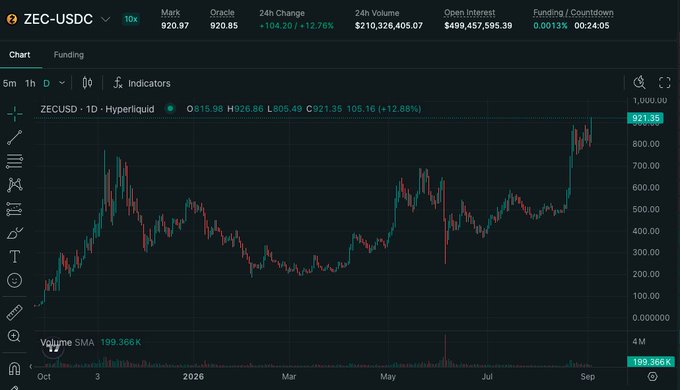Click the green market status dot
680x390 pixels.
pos(170,108)
